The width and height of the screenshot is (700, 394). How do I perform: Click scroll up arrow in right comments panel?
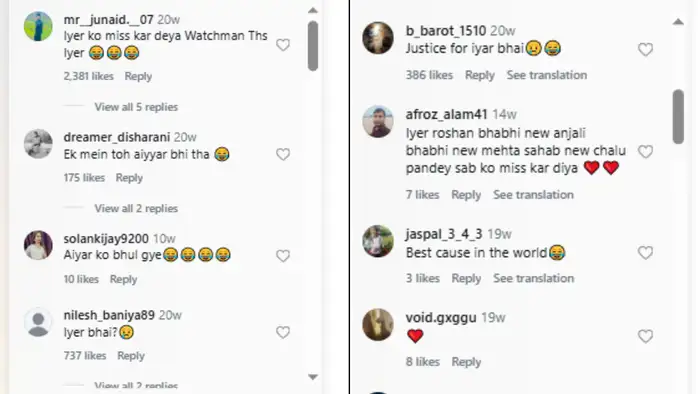[678, 21]
